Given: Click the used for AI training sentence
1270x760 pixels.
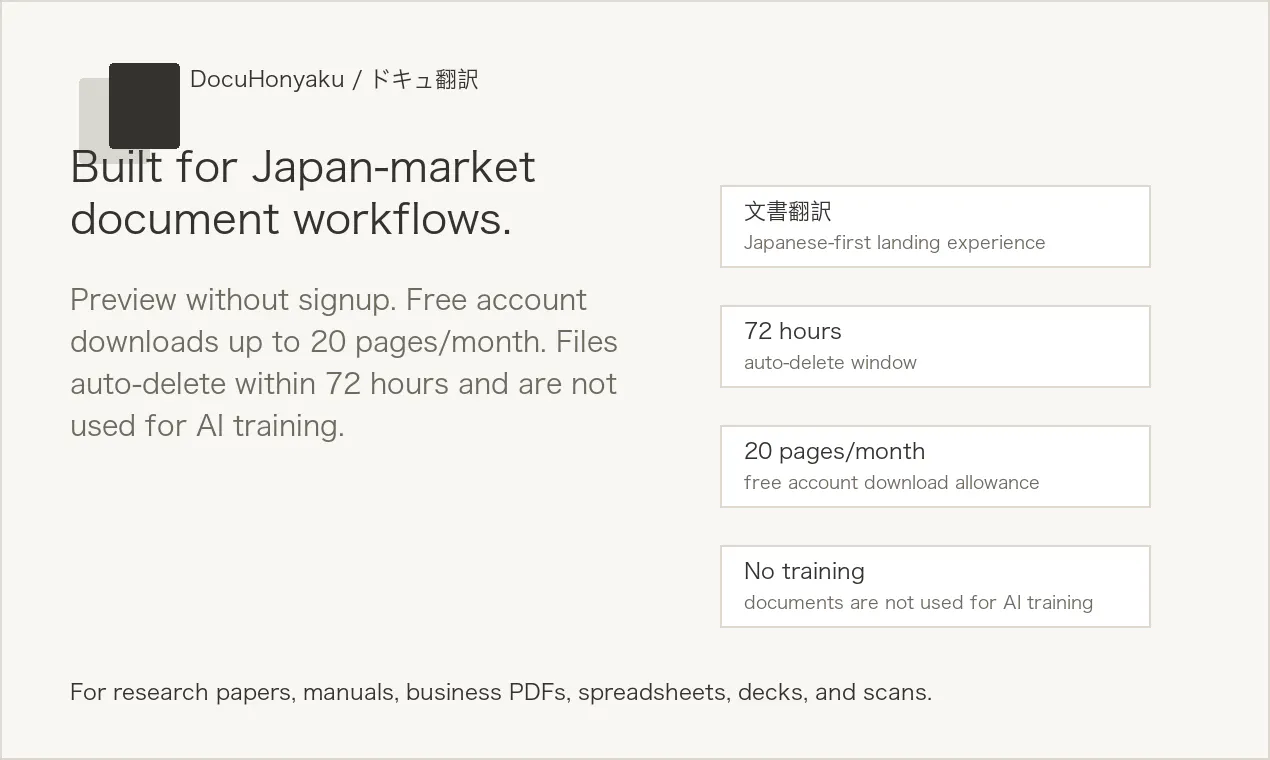Looking at the screenshot, I should (x=207, y=426).
